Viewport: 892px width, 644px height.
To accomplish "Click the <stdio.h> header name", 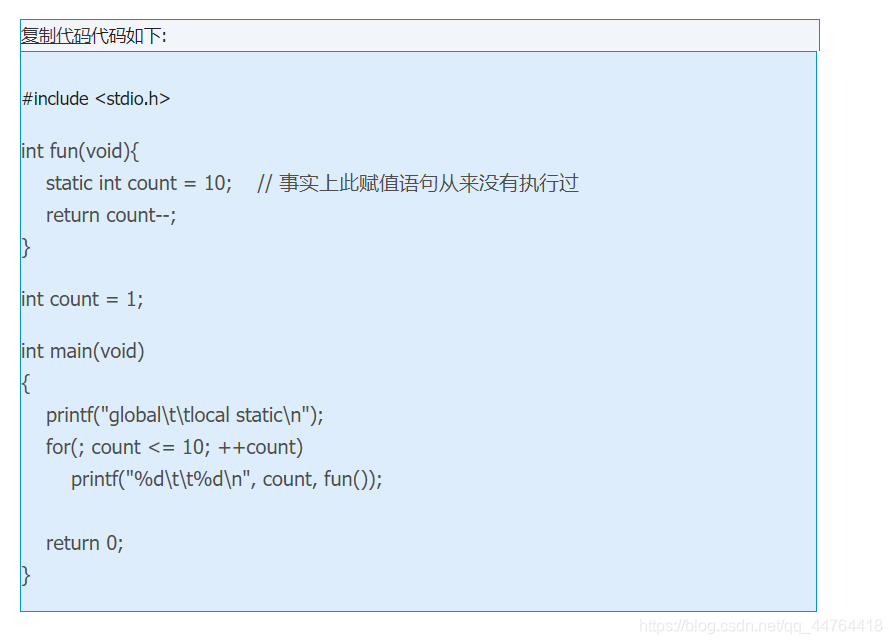I will point(132,99).
